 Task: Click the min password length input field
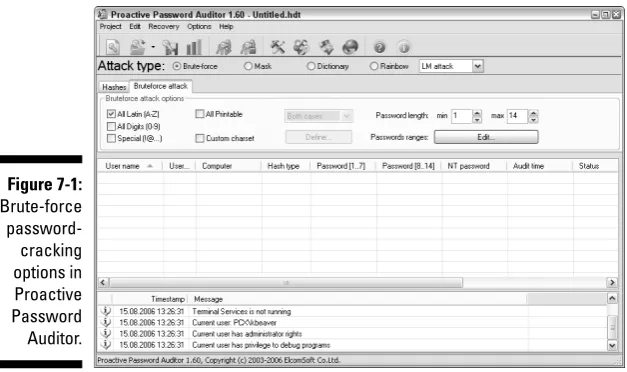(x=462, y=116)
